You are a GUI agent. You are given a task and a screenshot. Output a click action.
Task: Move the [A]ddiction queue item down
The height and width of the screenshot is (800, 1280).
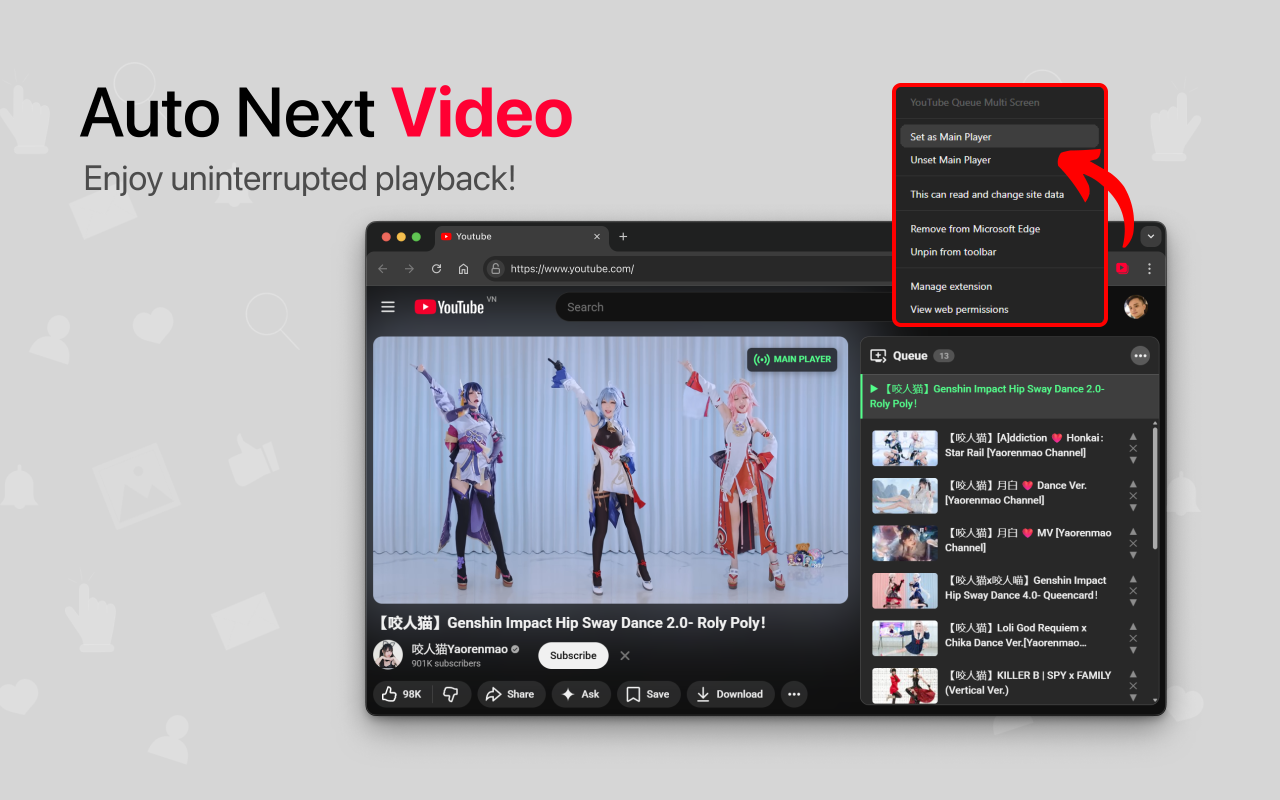coord(1133,460)
